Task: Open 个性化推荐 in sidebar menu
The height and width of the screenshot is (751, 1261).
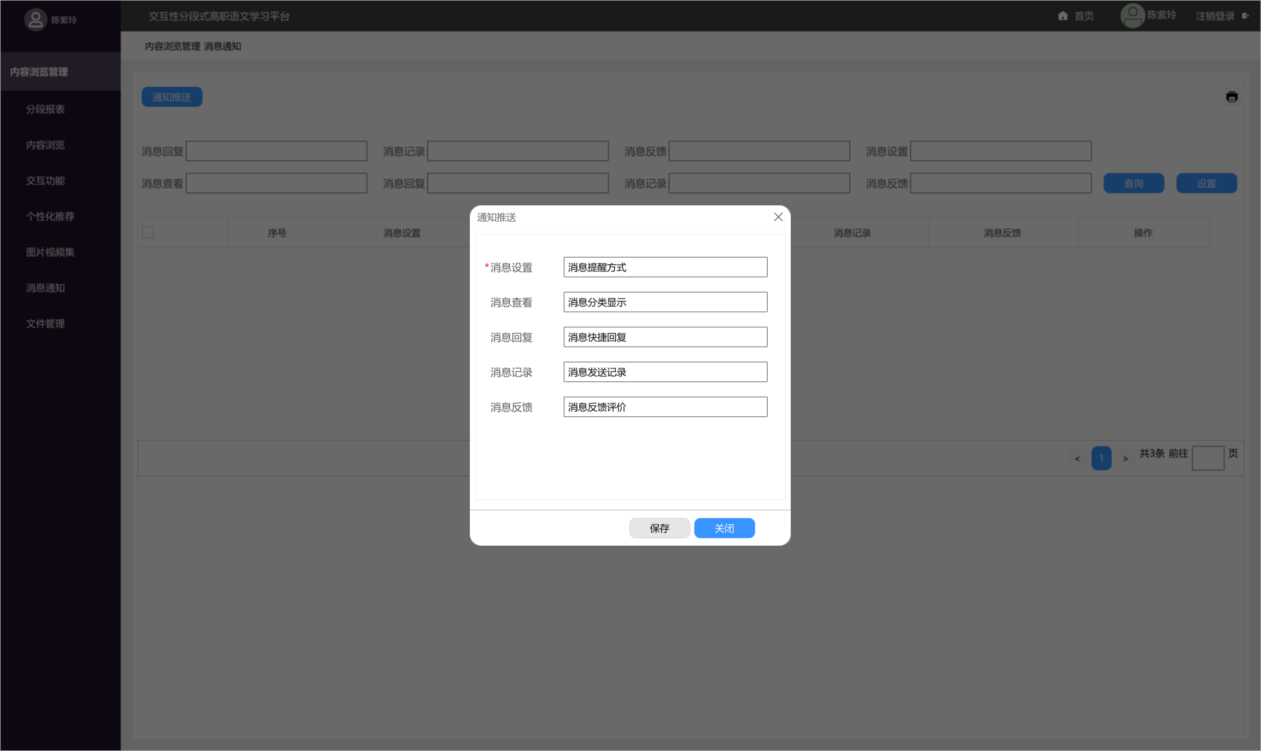Action: pyautogui.click(x=50, y=216)
